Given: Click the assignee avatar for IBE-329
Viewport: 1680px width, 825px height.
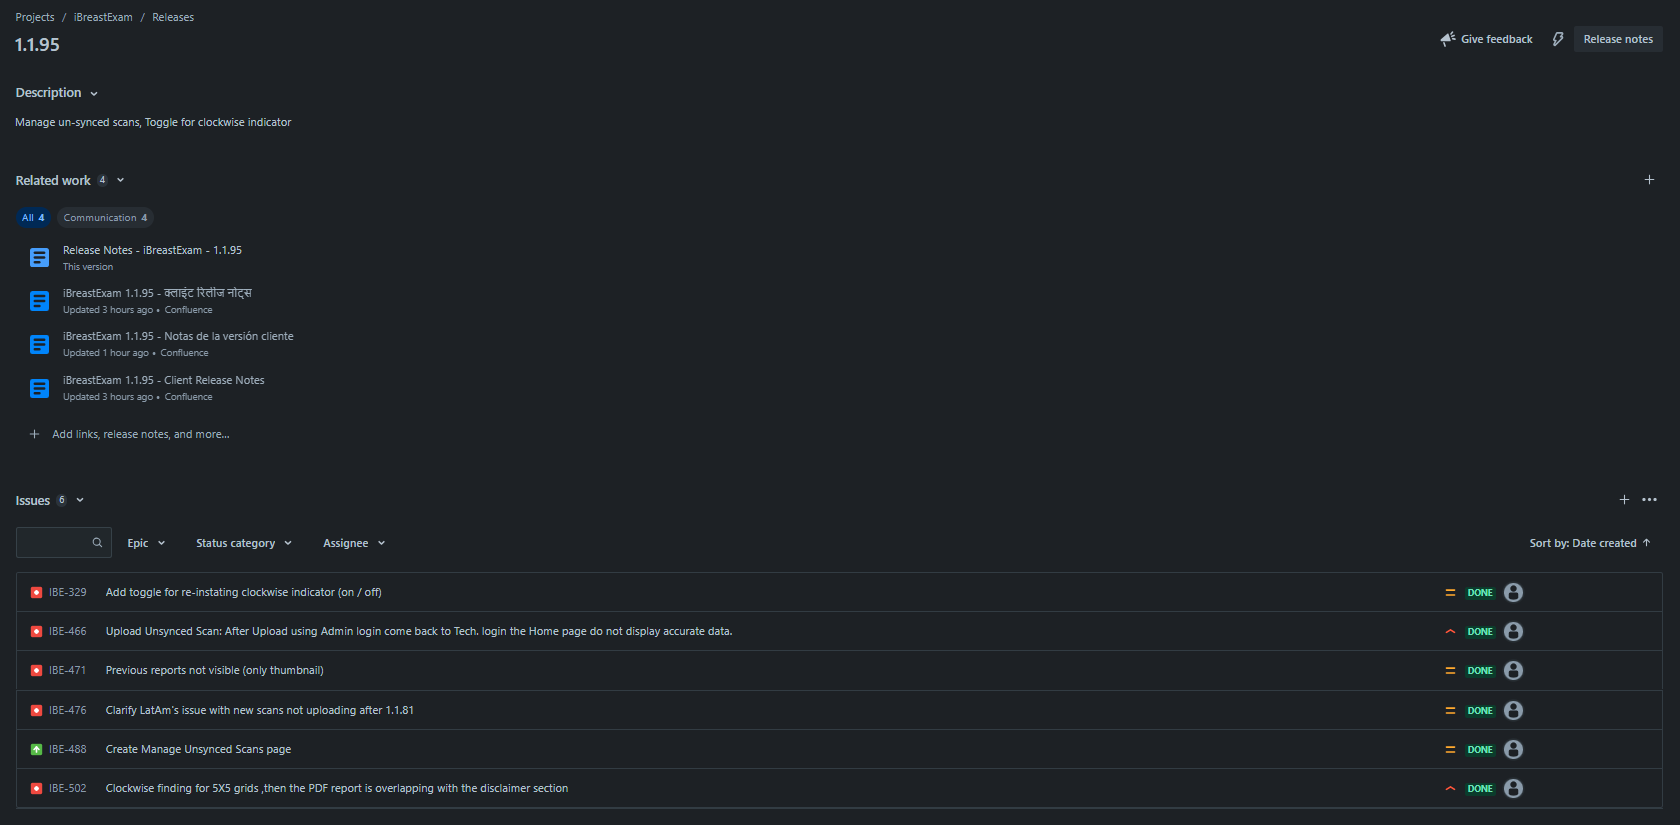Looking at the screenshot, I should [1513, 593].
